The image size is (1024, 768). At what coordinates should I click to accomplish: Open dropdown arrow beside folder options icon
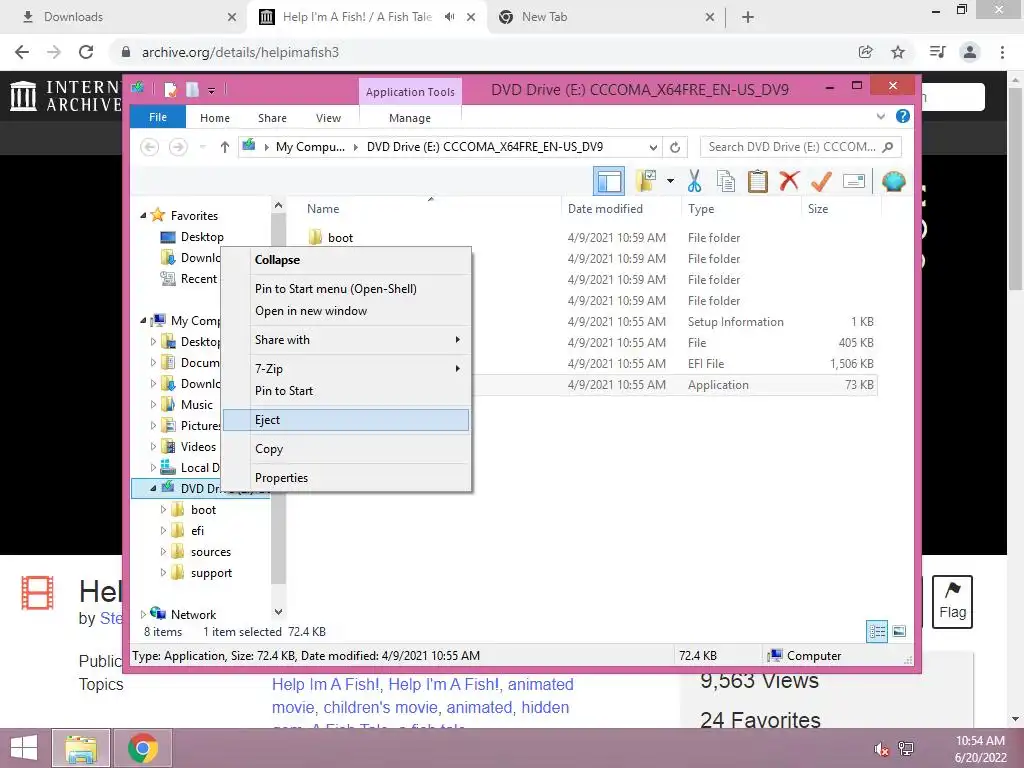pos(670,181)
